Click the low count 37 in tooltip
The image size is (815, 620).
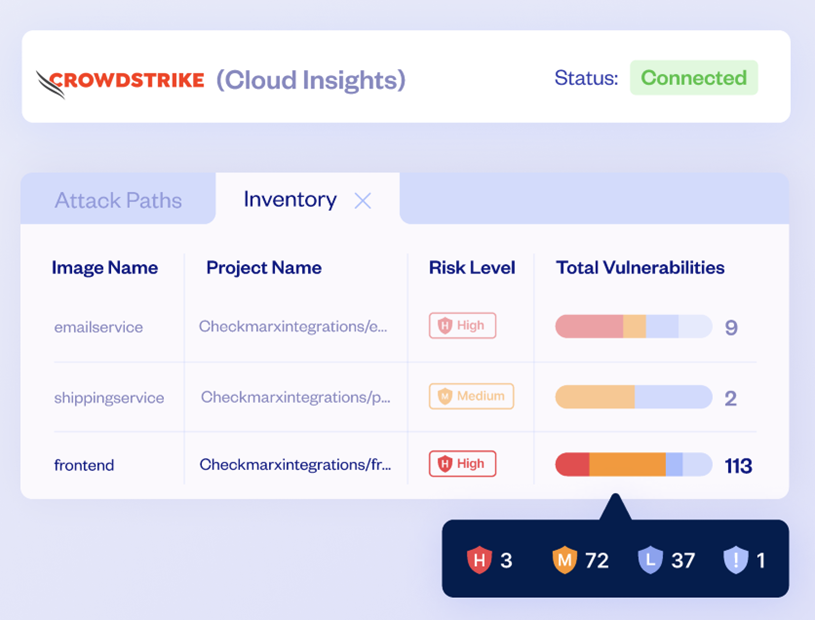[683, 561]
